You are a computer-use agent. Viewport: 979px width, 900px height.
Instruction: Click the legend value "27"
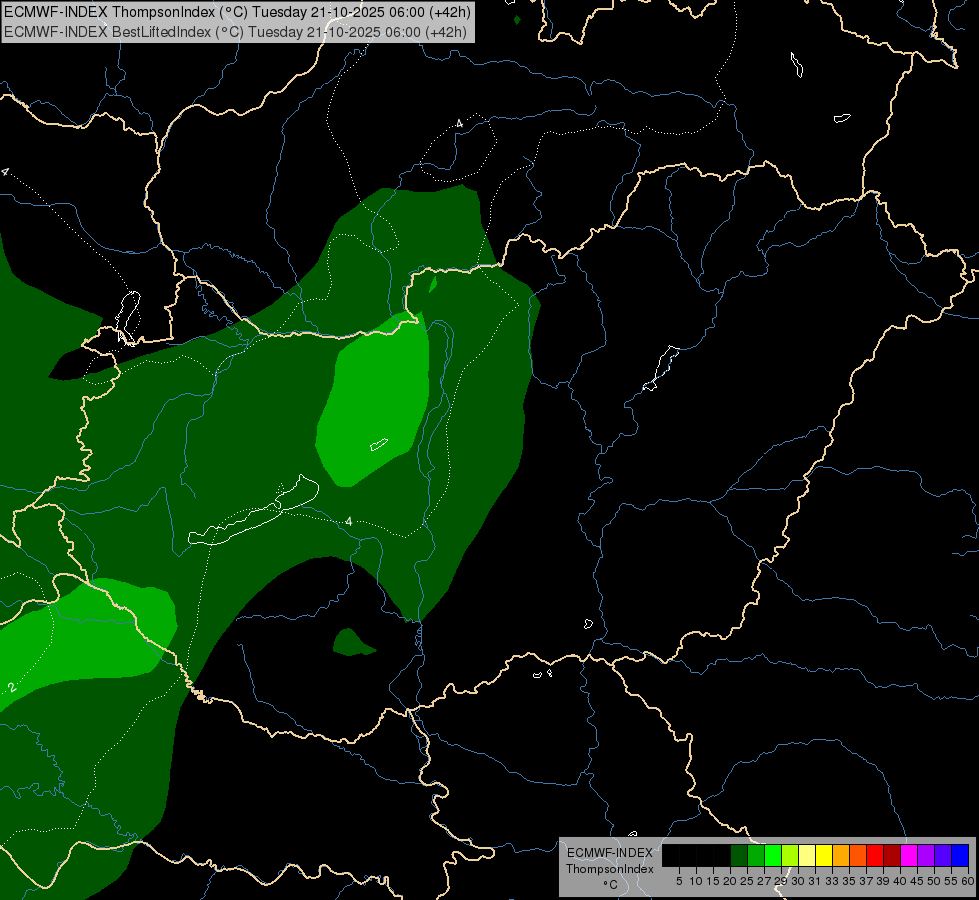(765, 881)
